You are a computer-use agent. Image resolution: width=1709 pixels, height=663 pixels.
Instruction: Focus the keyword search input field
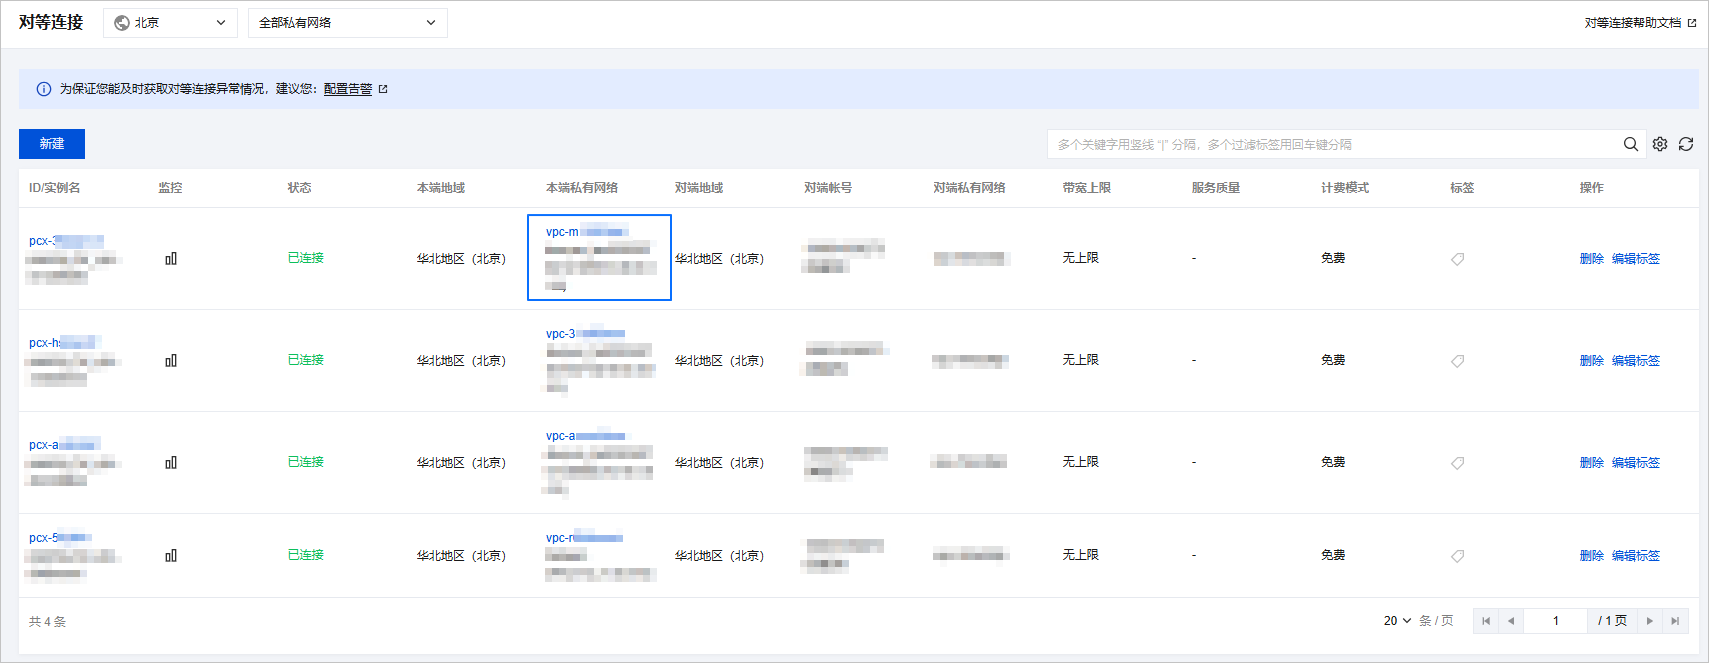click(x=1335, y=144)
